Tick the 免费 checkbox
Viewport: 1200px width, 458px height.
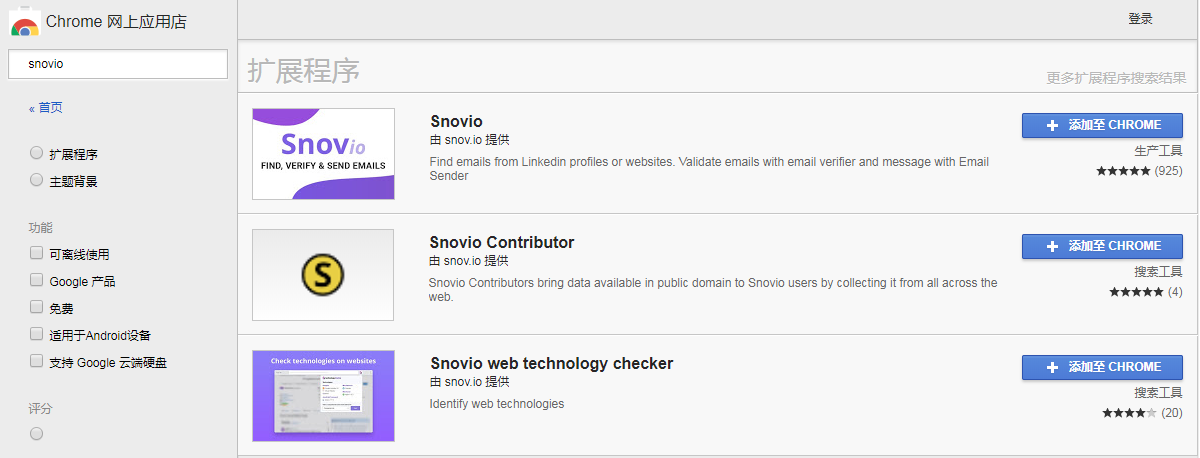coord(37,308)
